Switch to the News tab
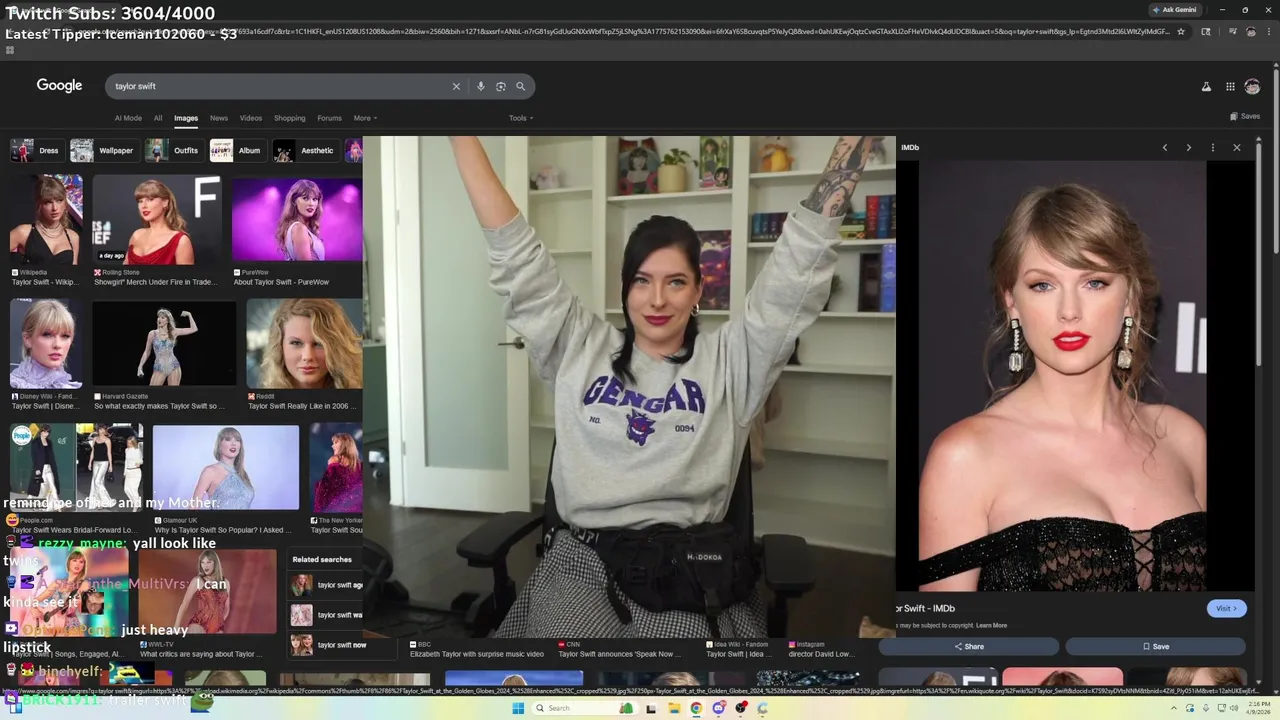Screen dimensions: 1280x720 (x=219, y=118)
